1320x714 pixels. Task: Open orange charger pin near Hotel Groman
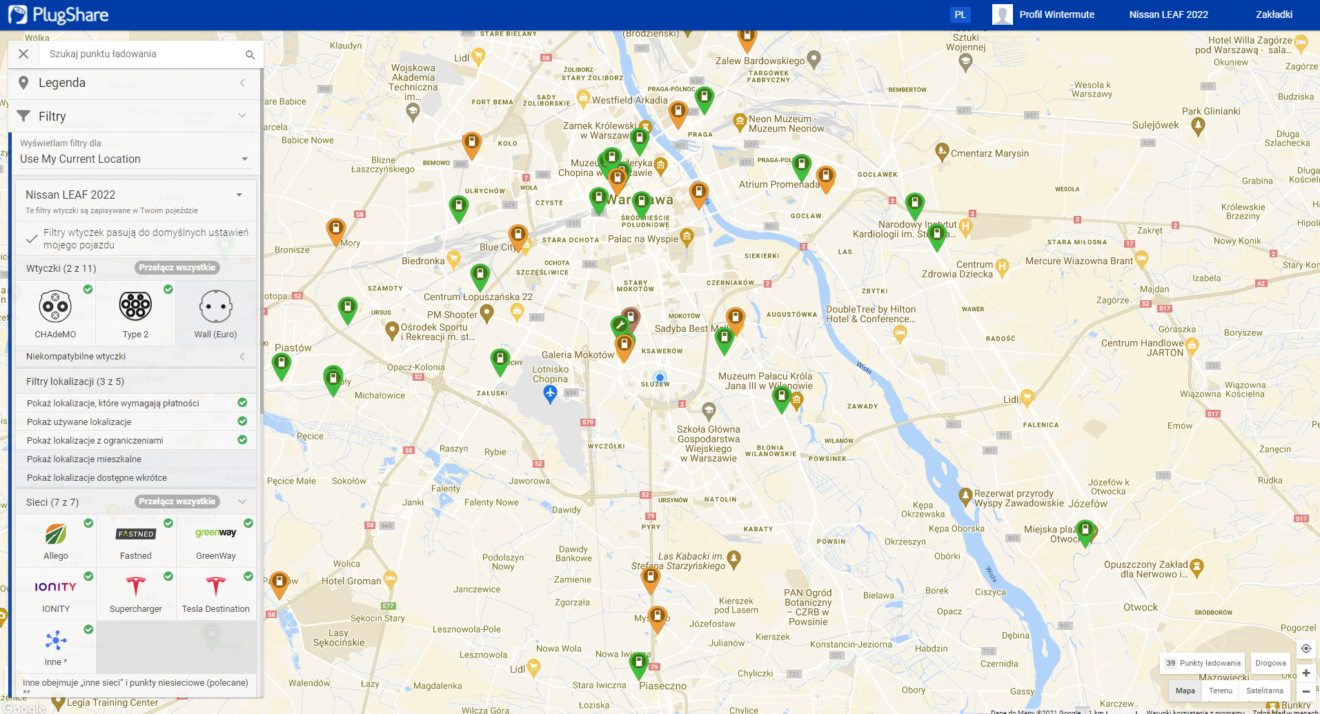click(279, 584)
